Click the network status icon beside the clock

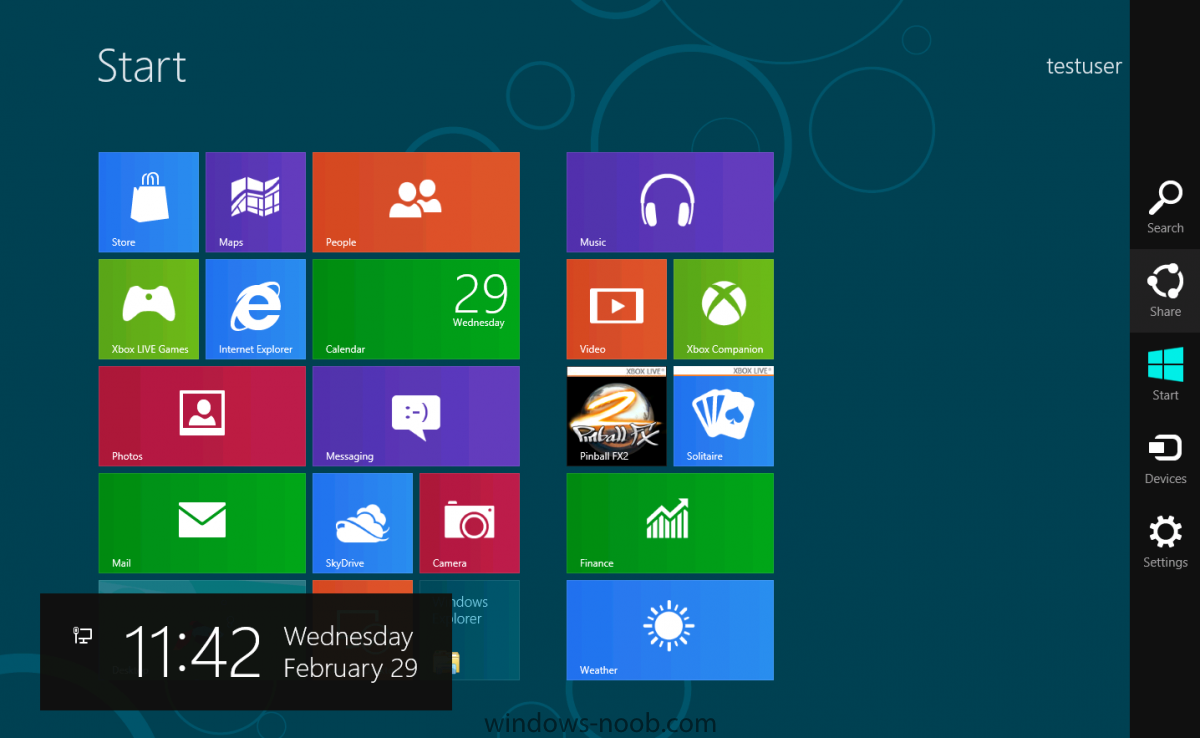coord(83,635)
